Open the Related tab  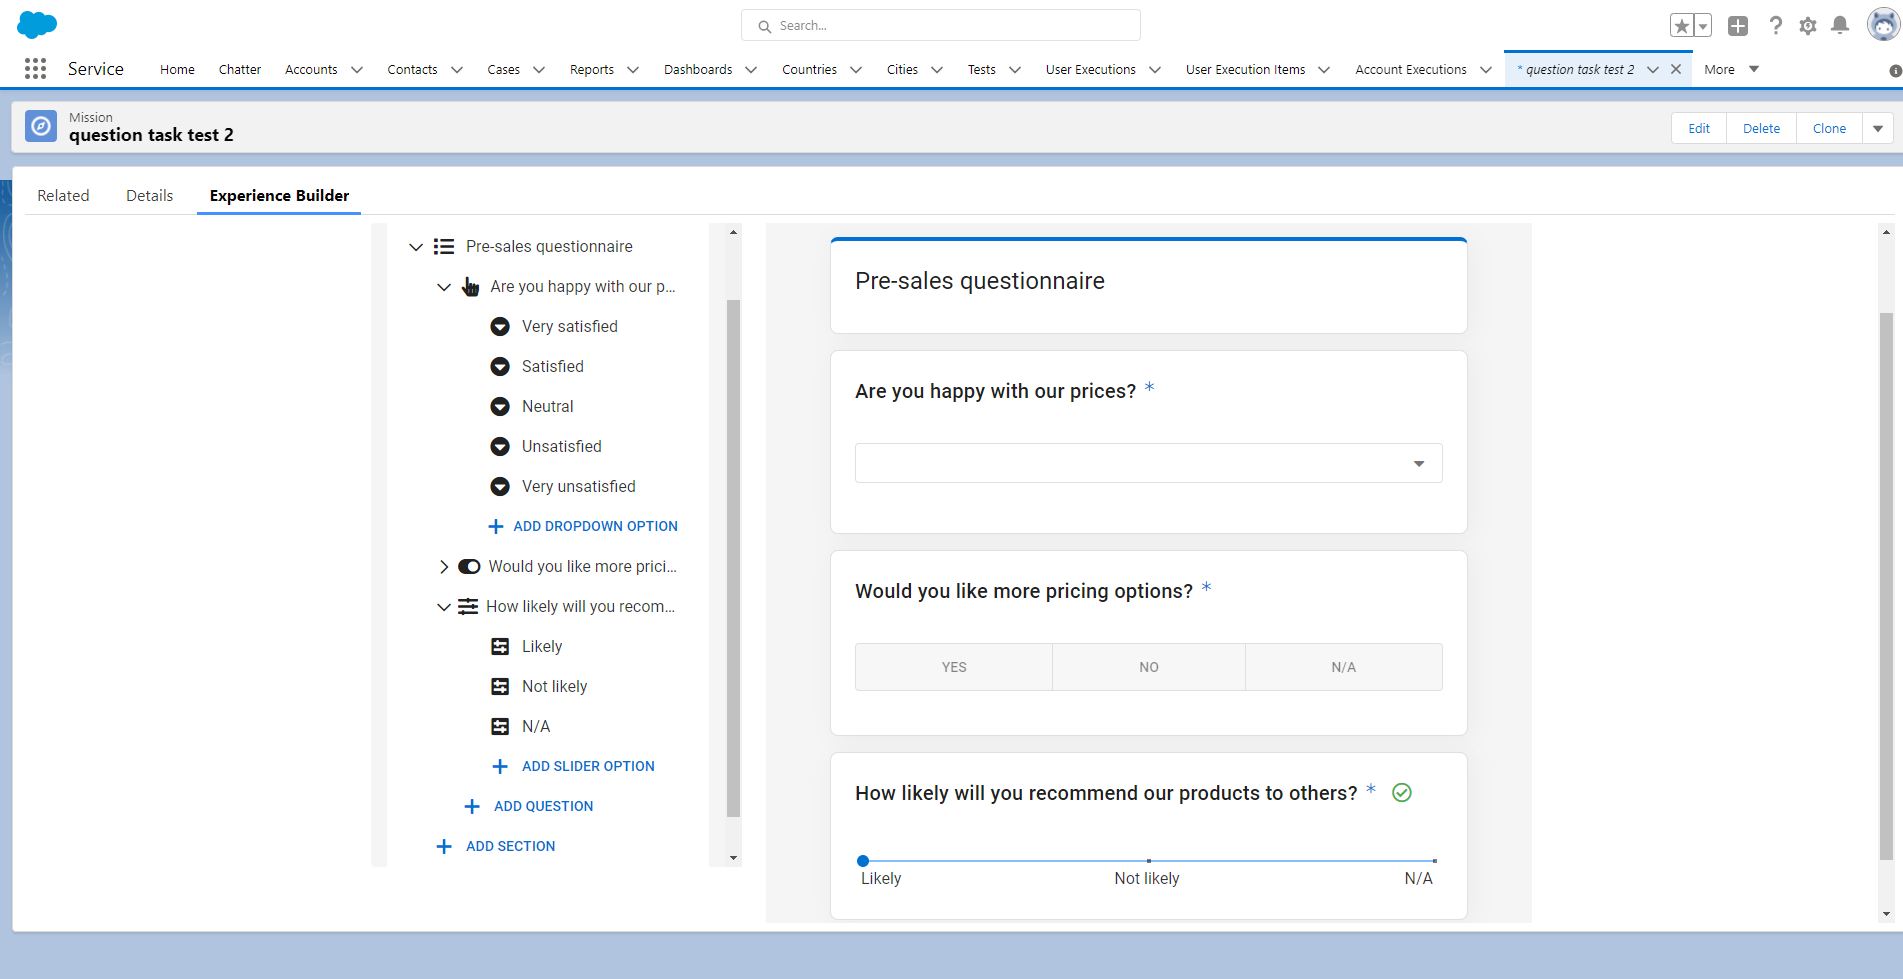[63, 196]
